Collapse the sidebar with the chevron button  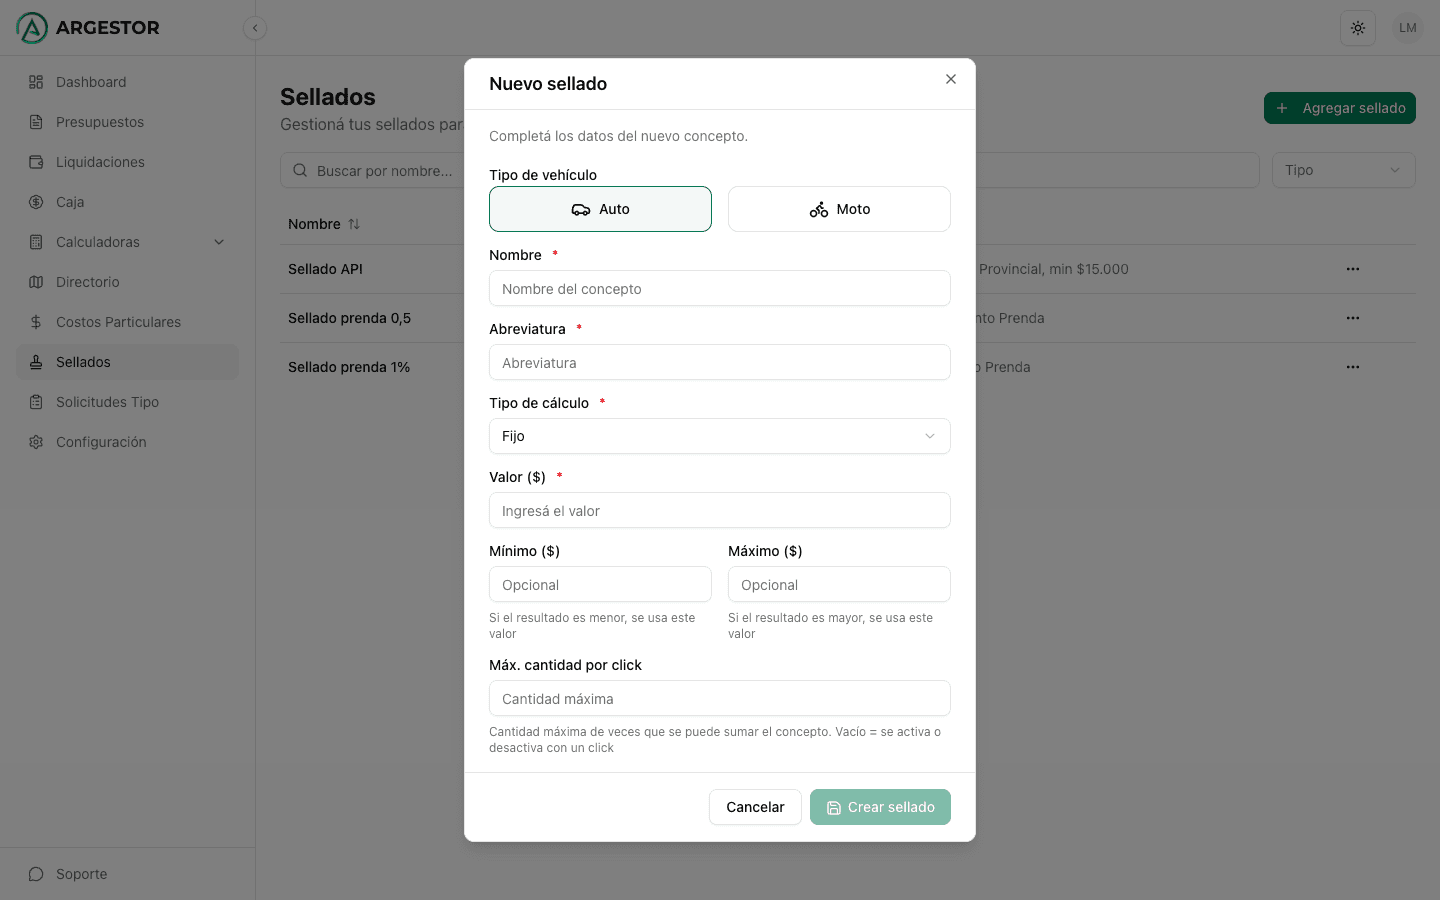pos(255,28)
